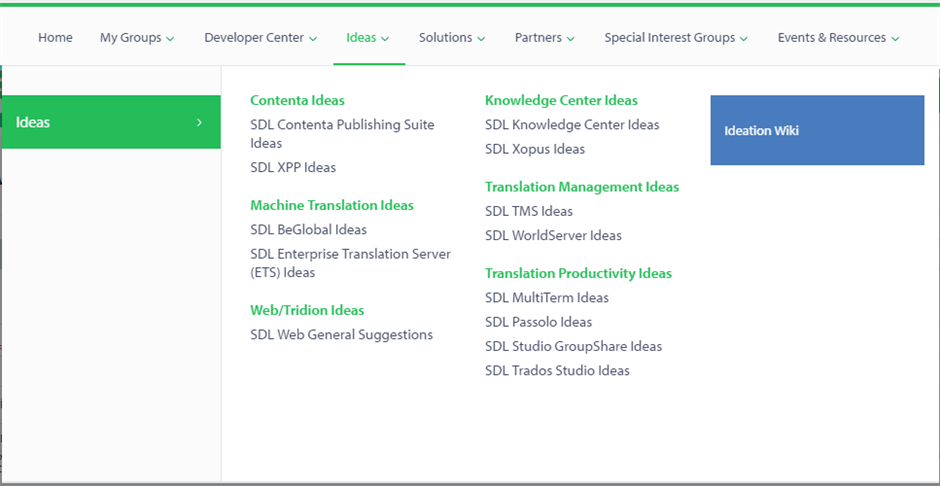Viewport: 940px width, 486px height.
Task: Open the Special Interest Groups menu
Action: pos(676,38)
